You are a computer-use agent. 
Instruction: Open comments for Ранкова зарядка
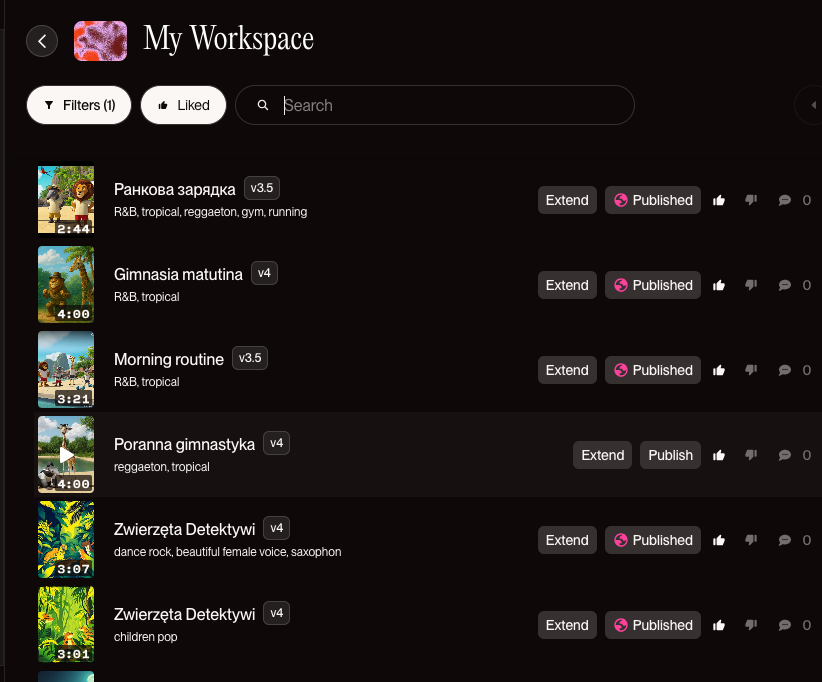(x=785, y=200)
